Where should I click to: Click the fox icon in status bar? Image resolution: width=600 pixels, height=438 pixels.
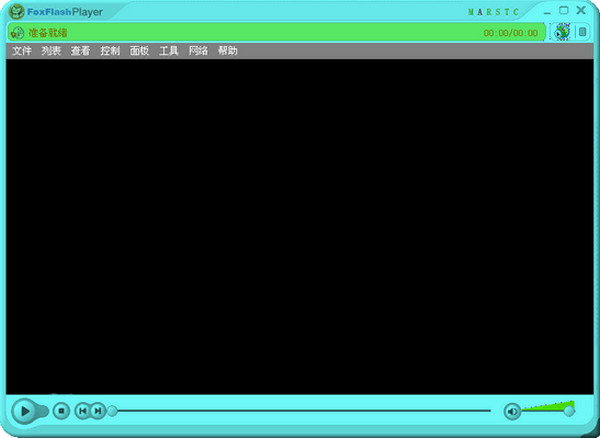pos(17,33)
